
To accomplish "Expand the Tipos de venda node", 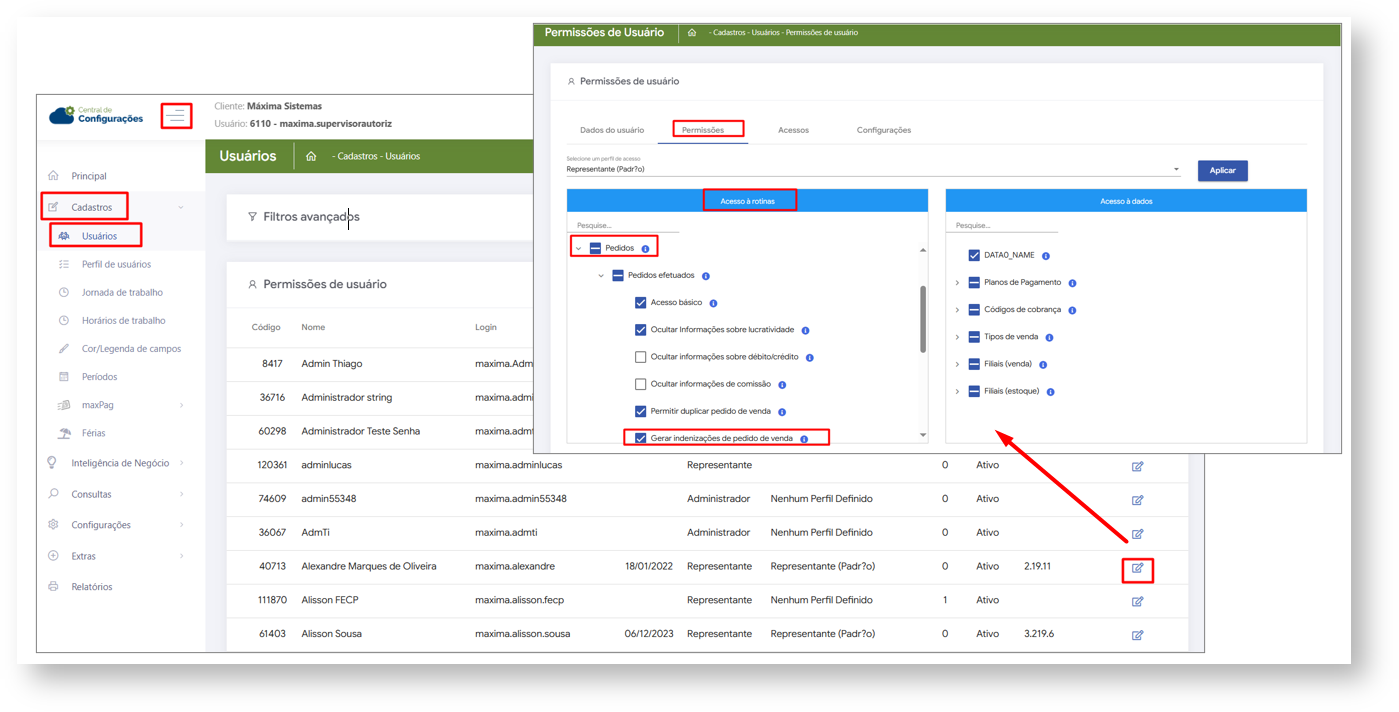I will pos(957,337).
